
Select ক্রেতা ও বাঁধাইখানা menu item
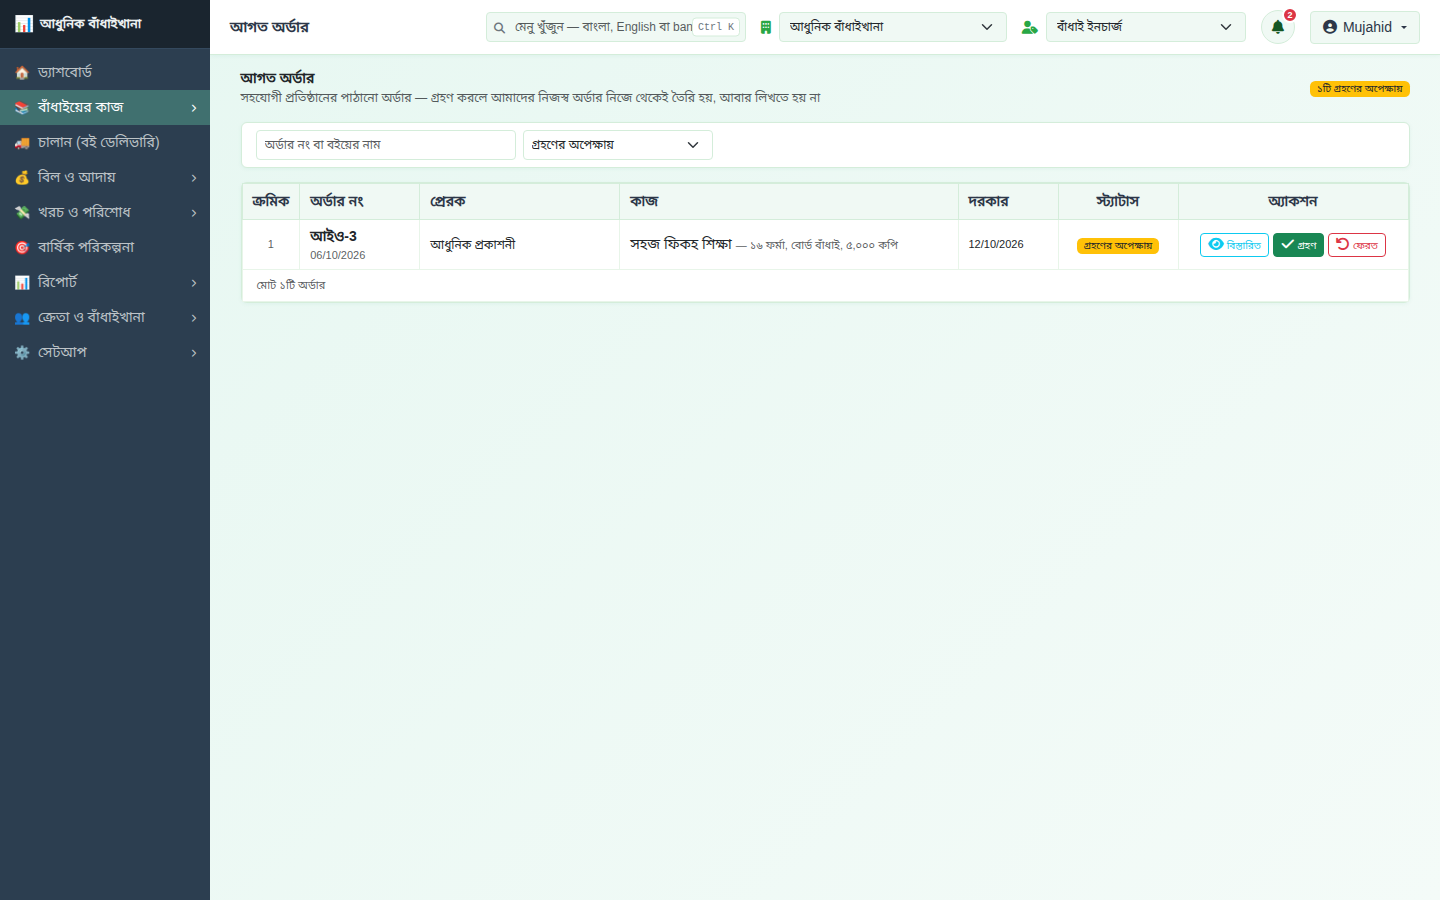105,317
